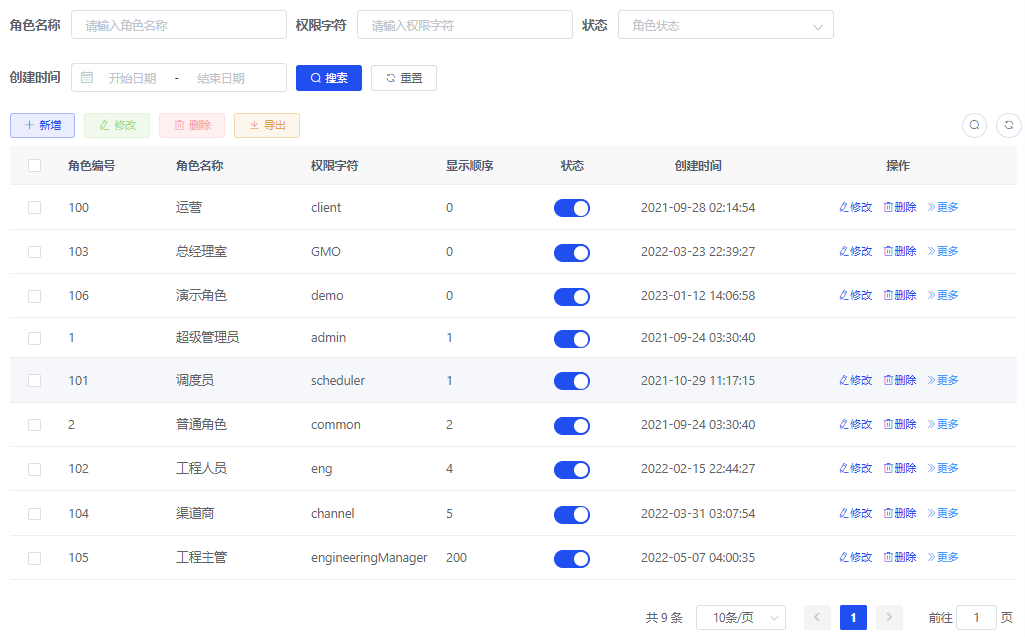Screen dimensions: 1025x637
Task: Open the 10条/页 page size dropdown
Action: (x=740, y=618)
